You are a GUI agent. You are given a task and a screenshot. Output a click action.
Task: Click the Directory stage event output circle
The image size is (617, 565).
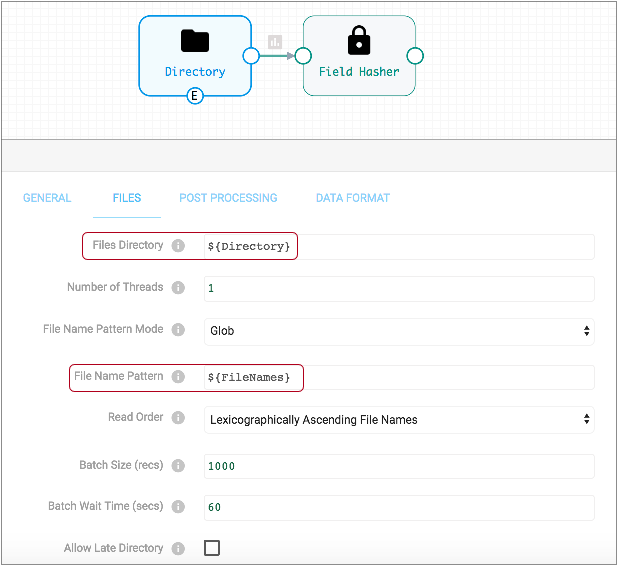195,96
